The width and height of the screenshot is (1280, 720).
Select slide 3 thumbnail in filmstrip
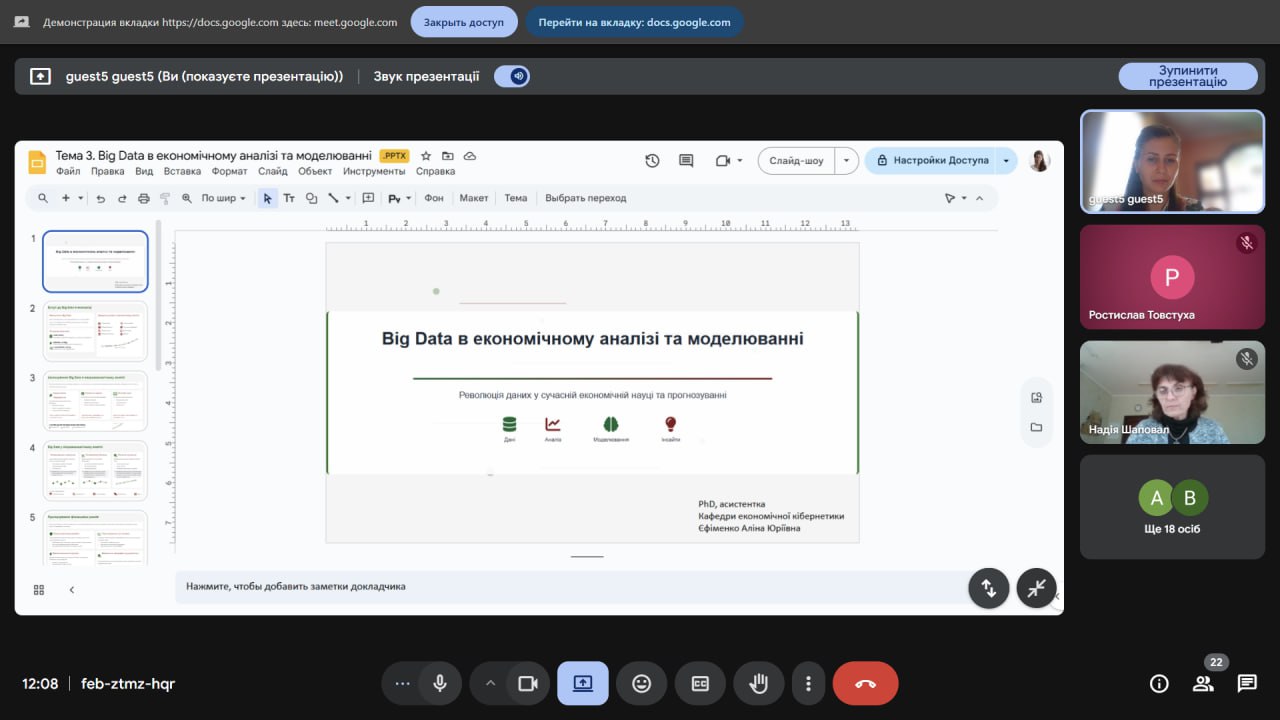point(95,401)
